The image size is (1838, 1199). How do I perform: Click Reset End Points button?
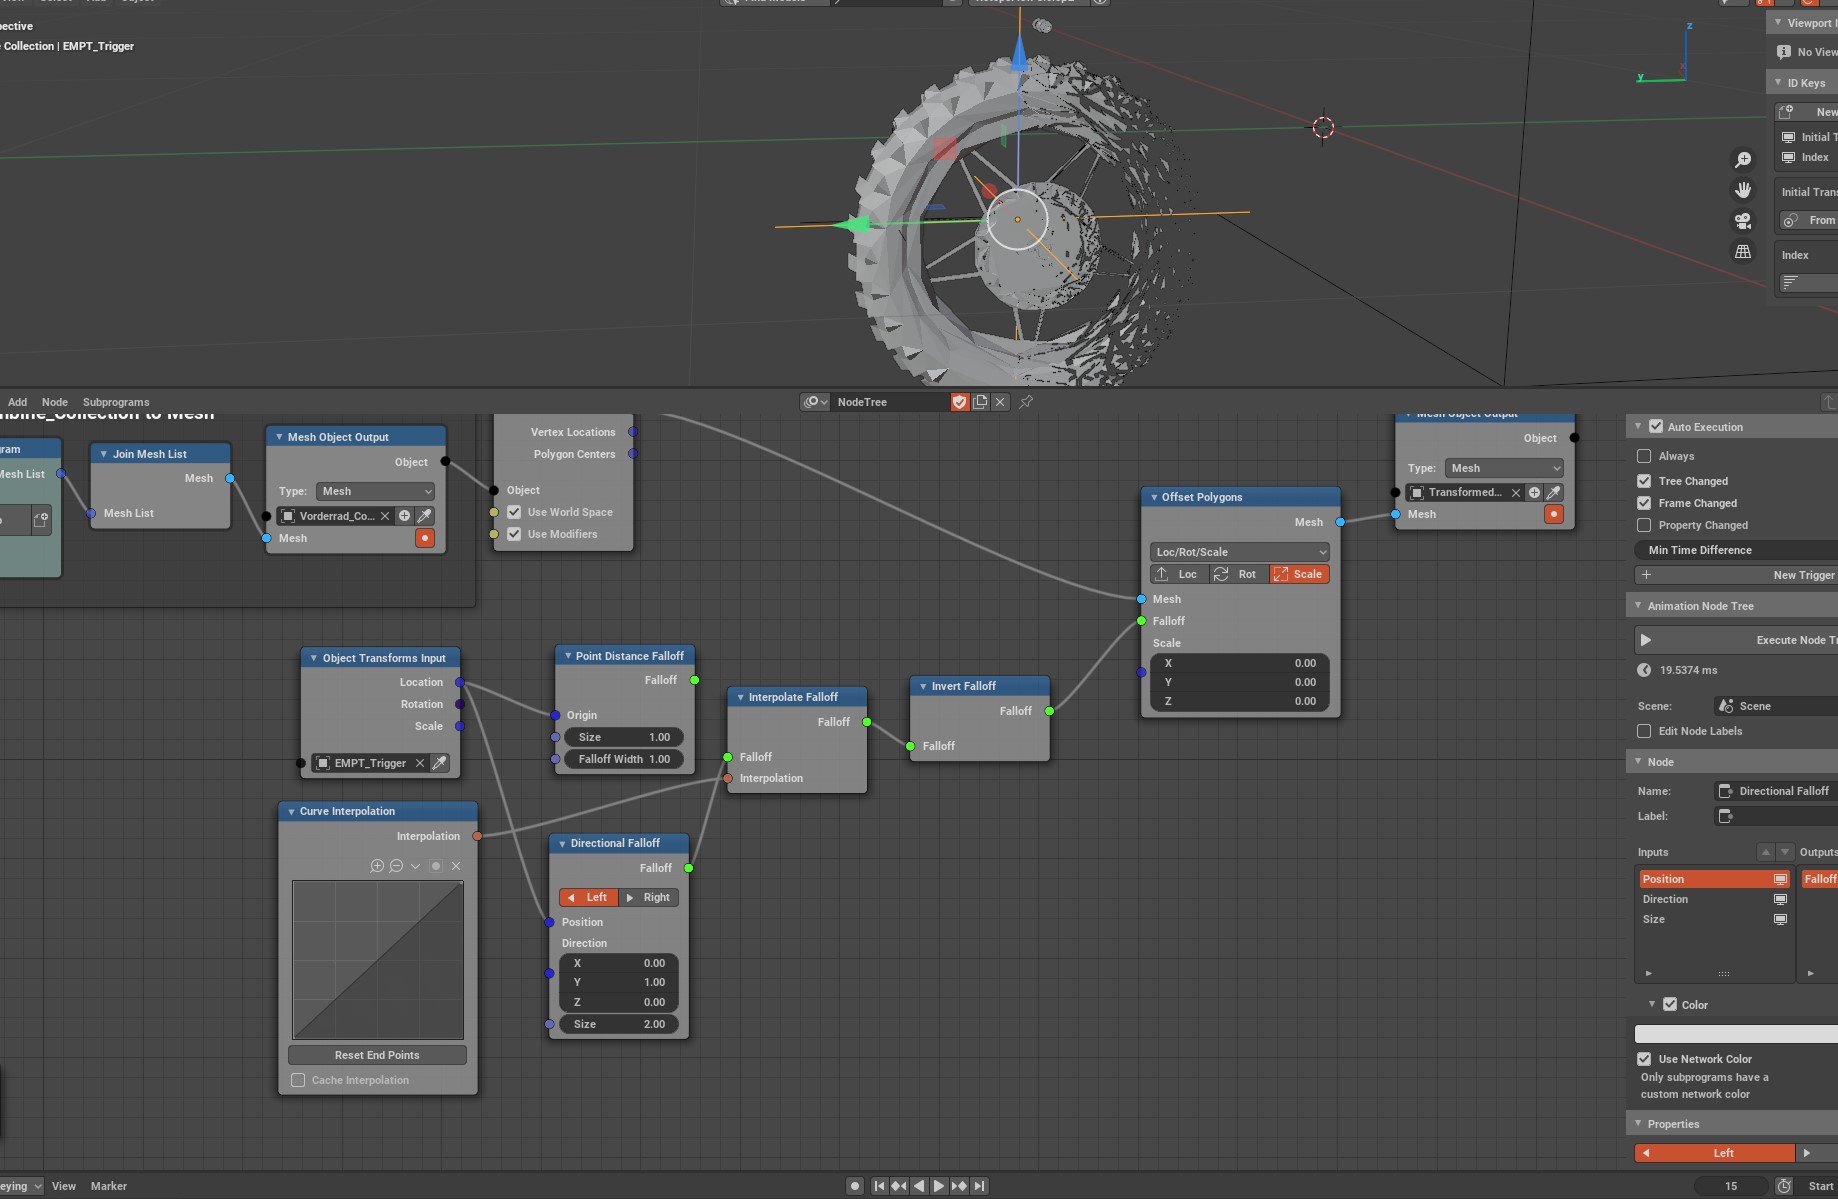[x=377, y=1055]
